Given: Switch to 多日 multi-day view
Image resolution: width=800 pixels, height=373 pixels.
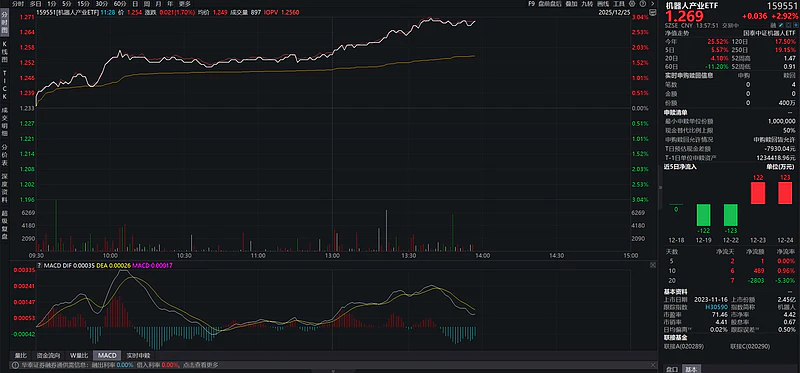Looking at the screenshot, I should coord(35,4).
